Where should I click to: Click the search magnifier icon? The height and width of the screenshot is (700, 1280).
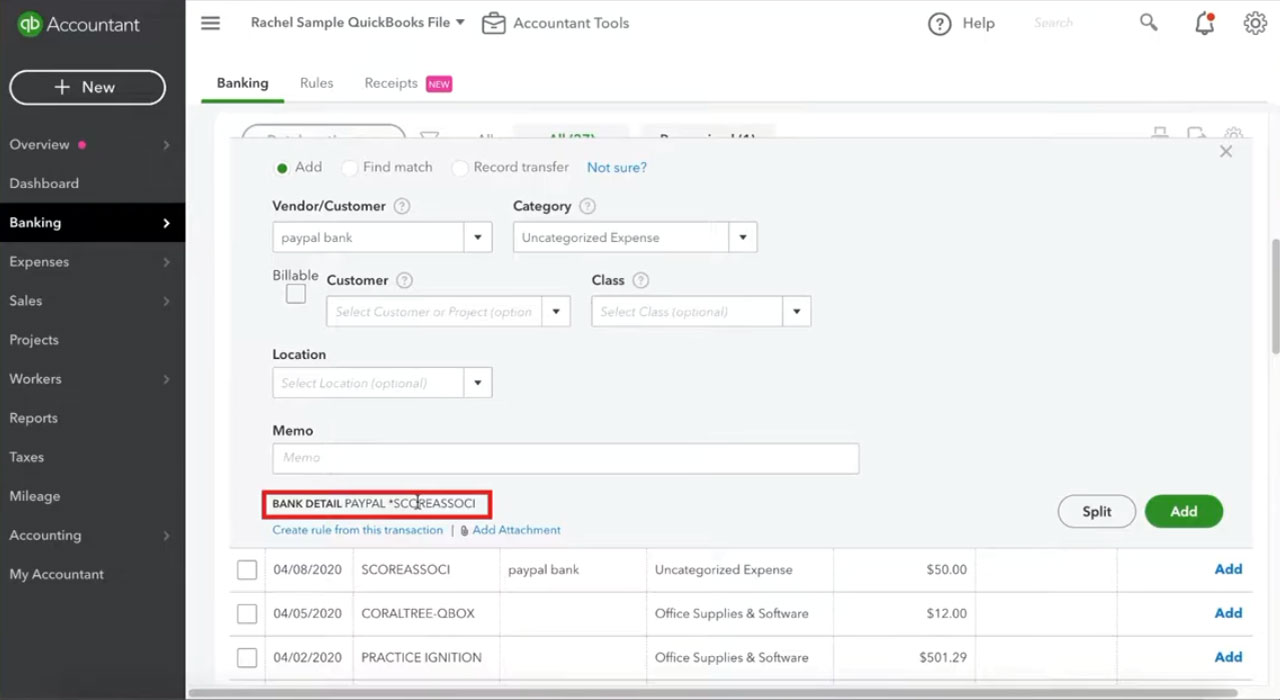pyautogui.click(x=1148, y=23)
